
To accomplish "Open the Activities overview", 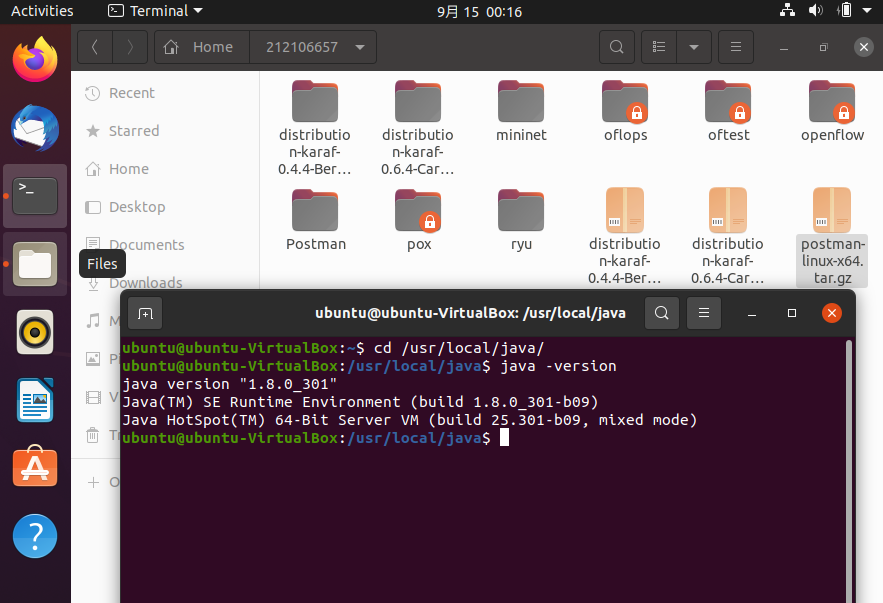I will pos(42,11).
